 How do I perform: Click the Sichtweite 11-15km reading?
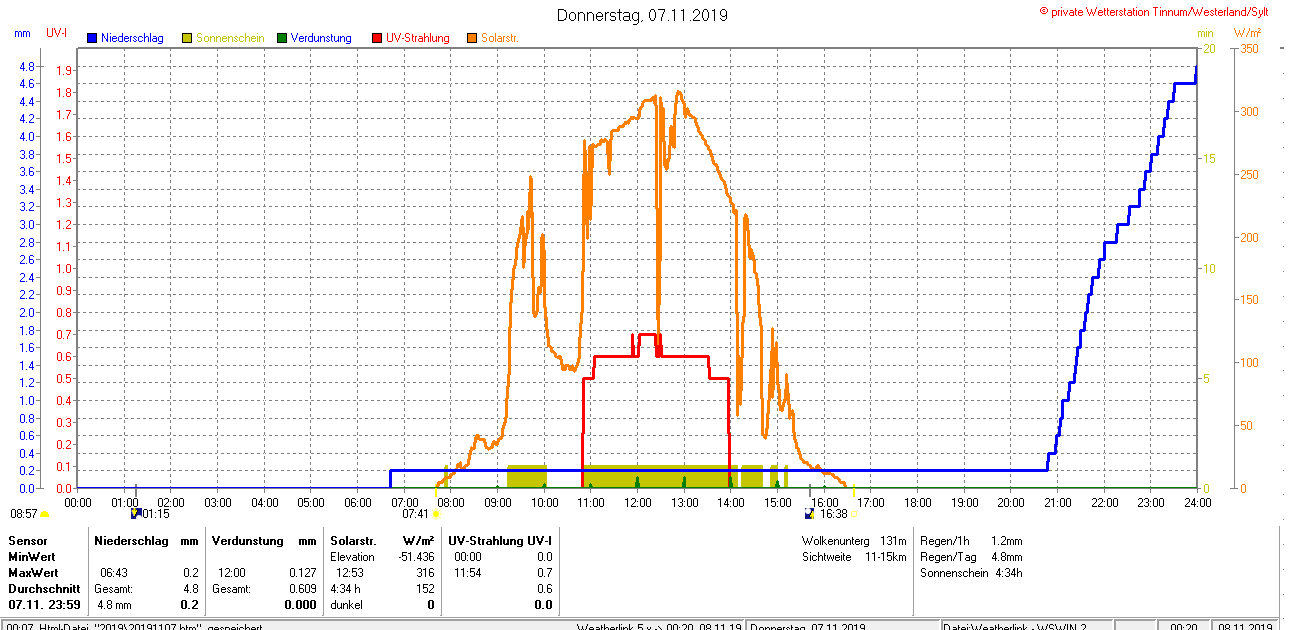[853, 556]
